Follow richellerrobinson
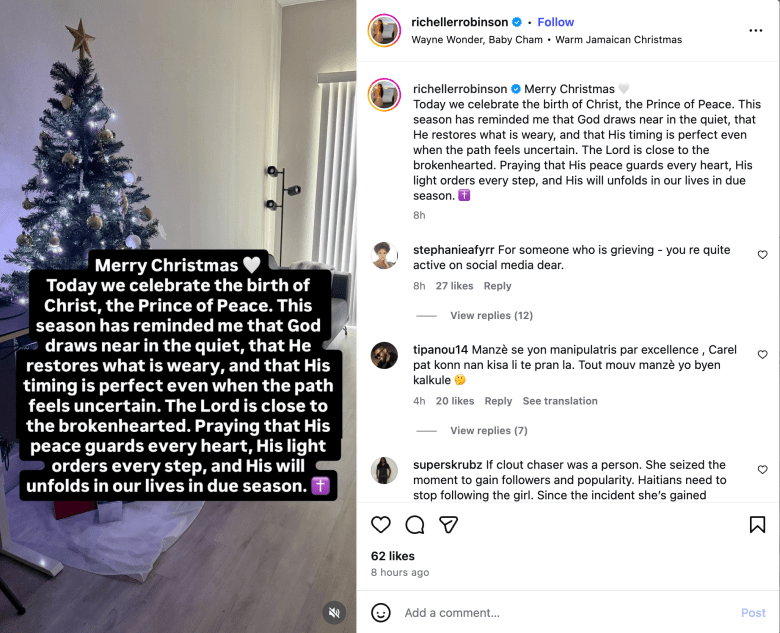Viewport: 780px width, 633px height. pos(556,22)
